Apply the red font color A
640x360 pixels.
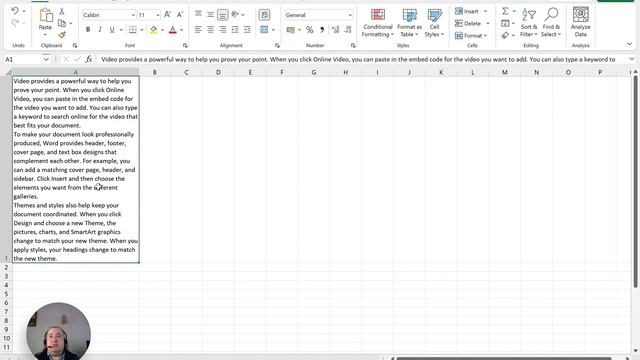tap(173, 29)
